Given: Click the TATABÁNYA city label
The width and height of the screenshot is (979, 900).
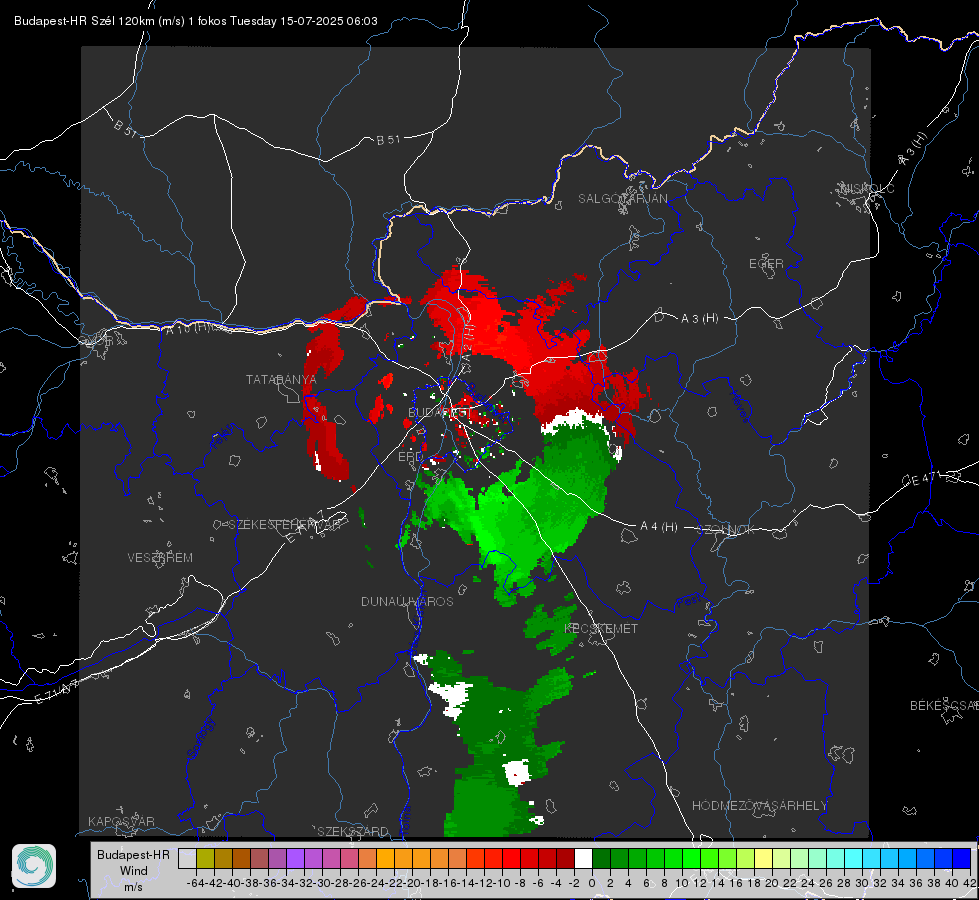Looking at the screenshot, I should pos(281,379).
